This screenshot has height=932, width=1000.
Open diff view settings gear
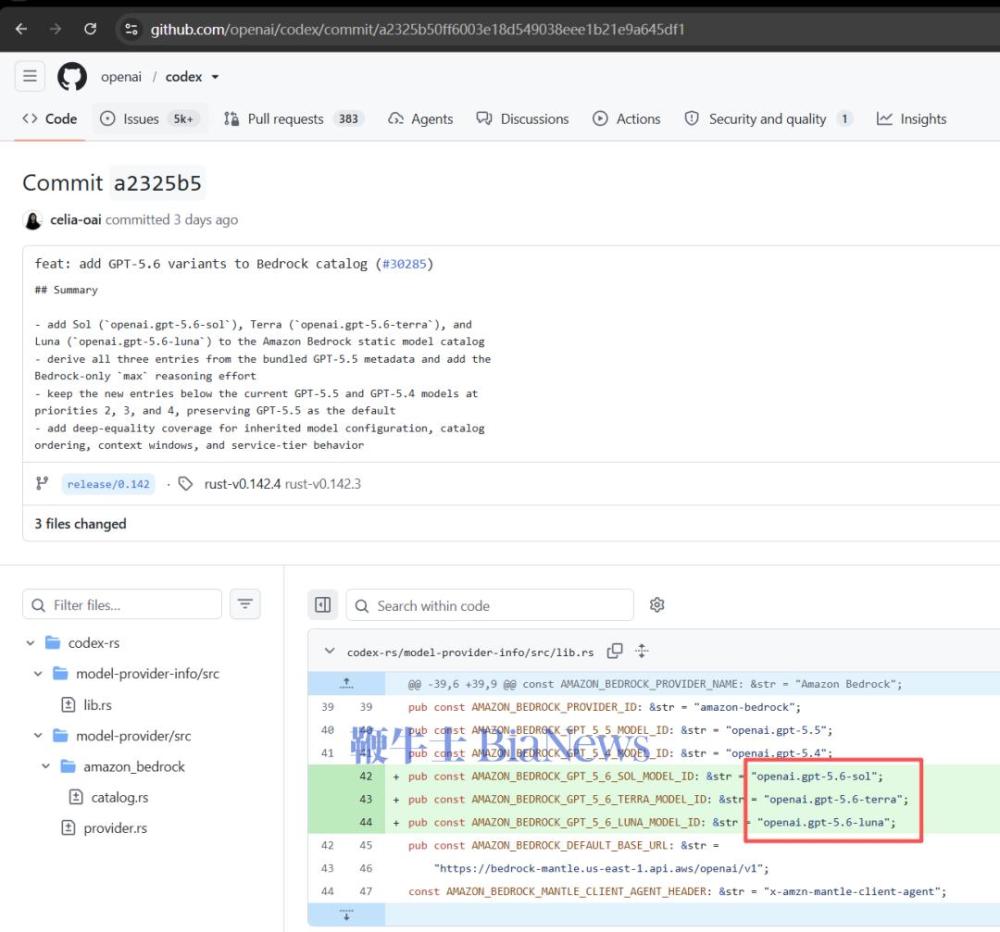[657, 605]
